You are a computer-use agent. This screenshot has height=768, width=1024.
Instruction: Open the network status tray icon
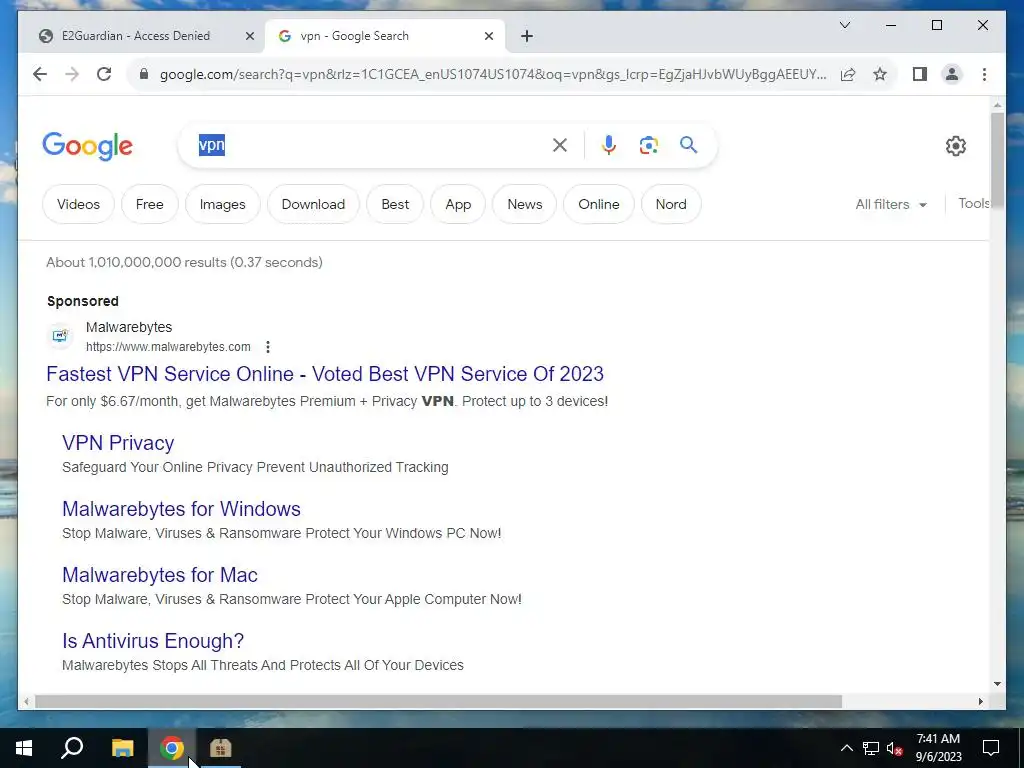click(871, 748)
